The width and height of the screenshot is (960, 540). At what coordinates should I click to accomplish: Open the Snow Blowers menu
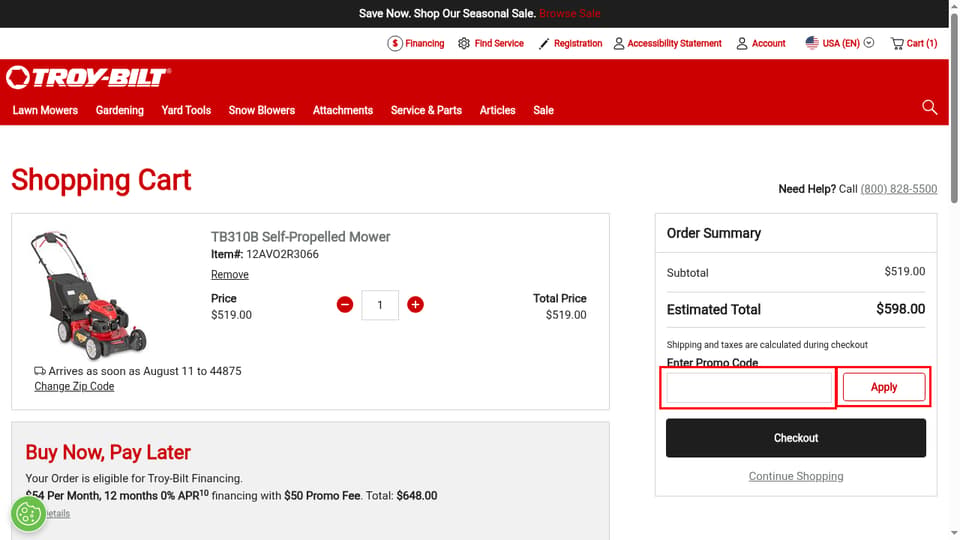click(x=261, y=110)
